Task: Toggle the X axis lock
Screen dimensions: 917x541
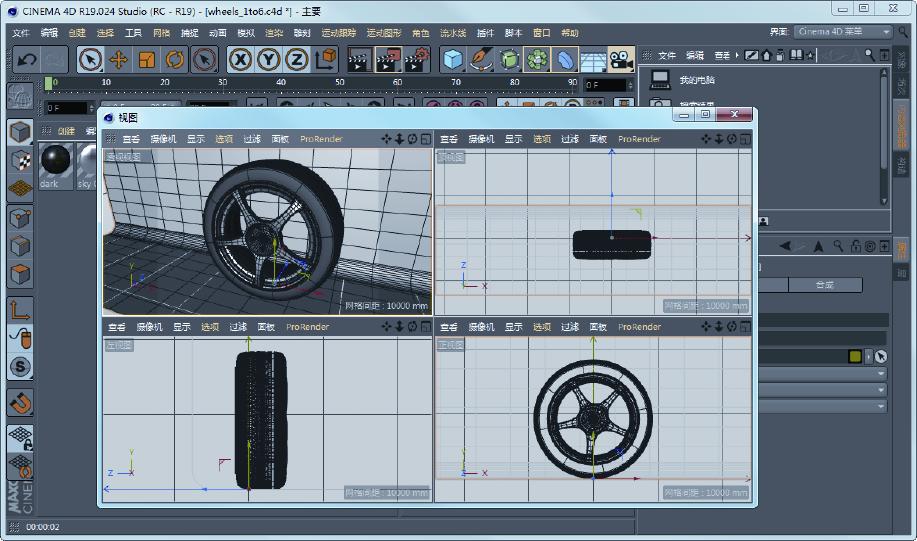Action: [240, 60]
